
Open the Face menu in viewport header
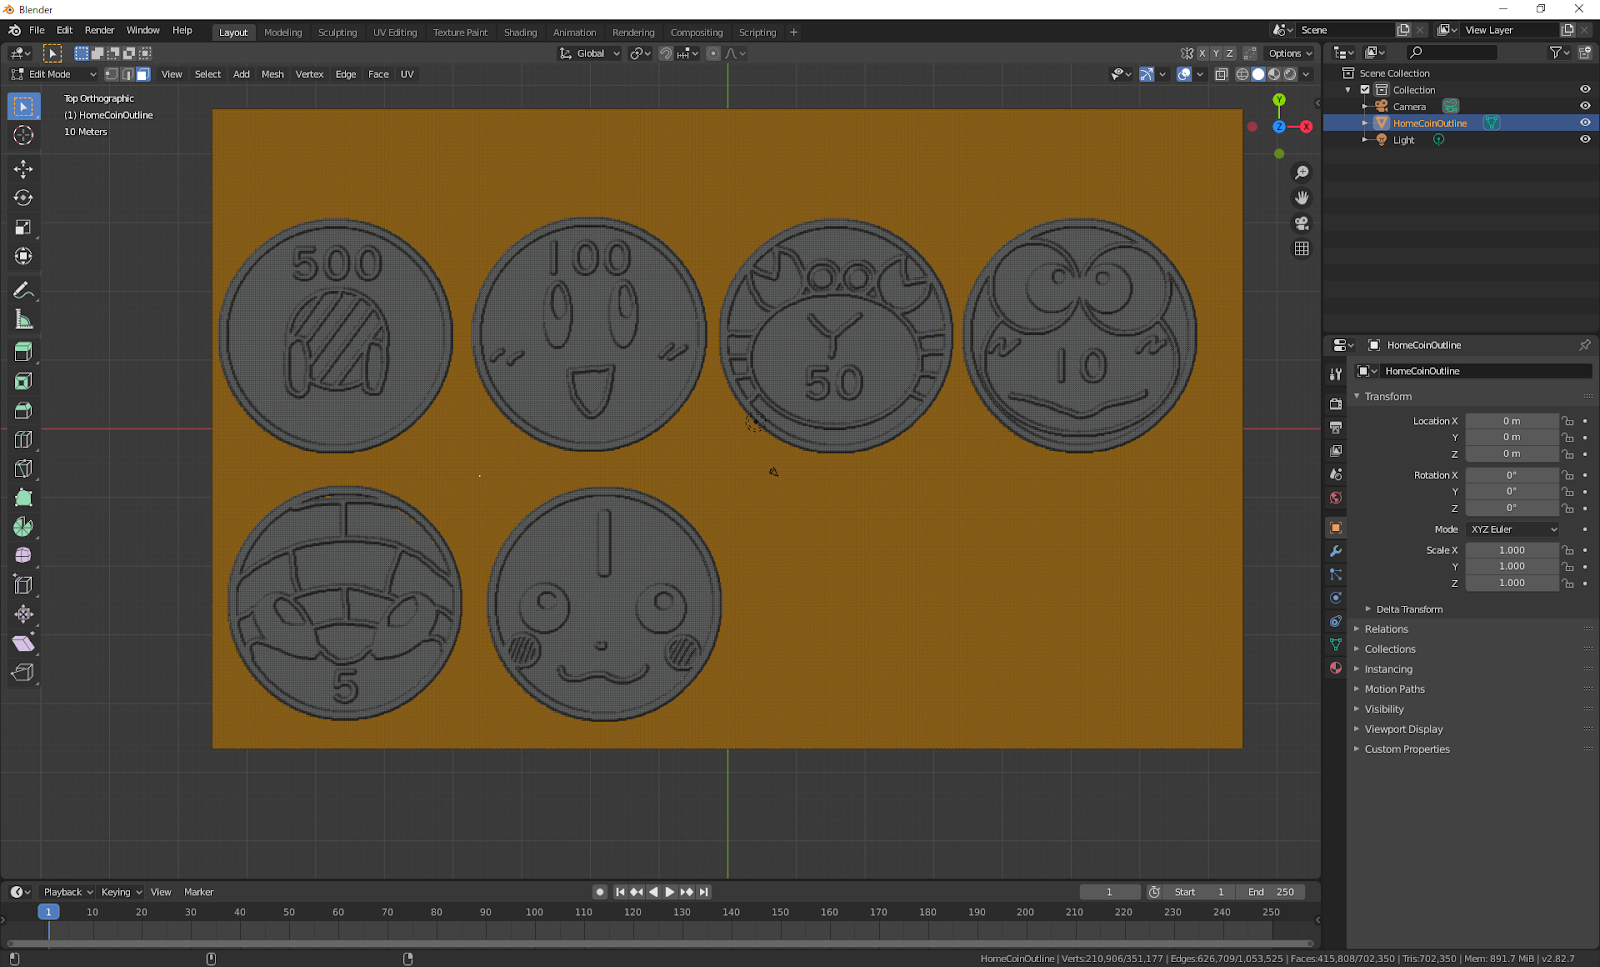click(x=378, y=74)
